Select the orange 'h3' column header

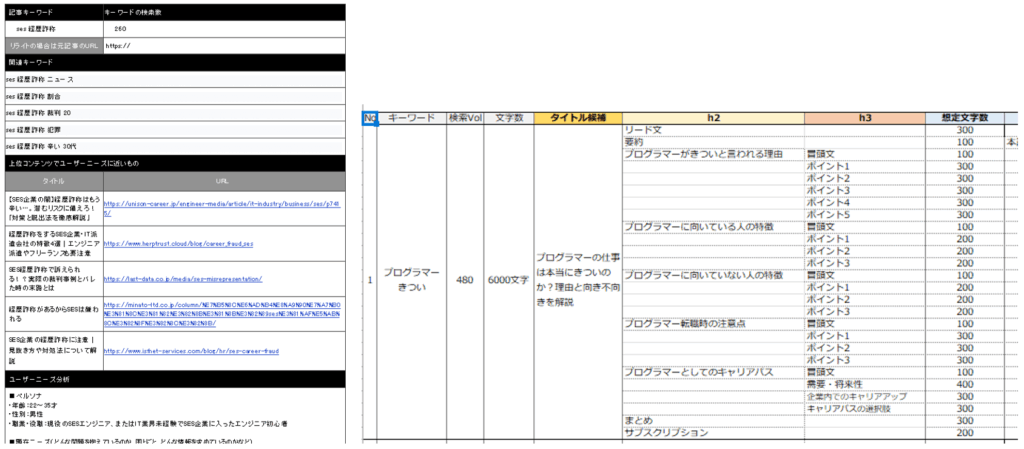coord(865,118)
